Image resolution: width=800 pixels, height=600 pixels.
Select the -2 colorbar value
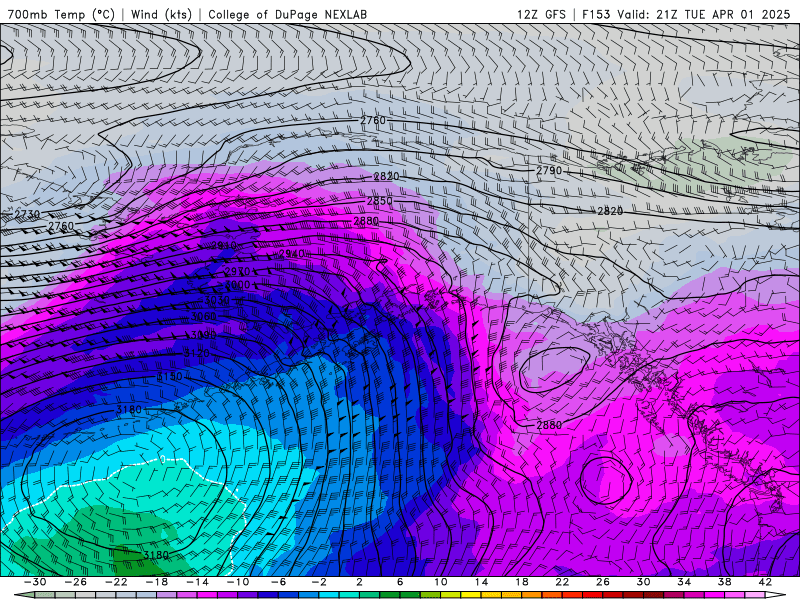pyautogui.click(x=319, y=582)
